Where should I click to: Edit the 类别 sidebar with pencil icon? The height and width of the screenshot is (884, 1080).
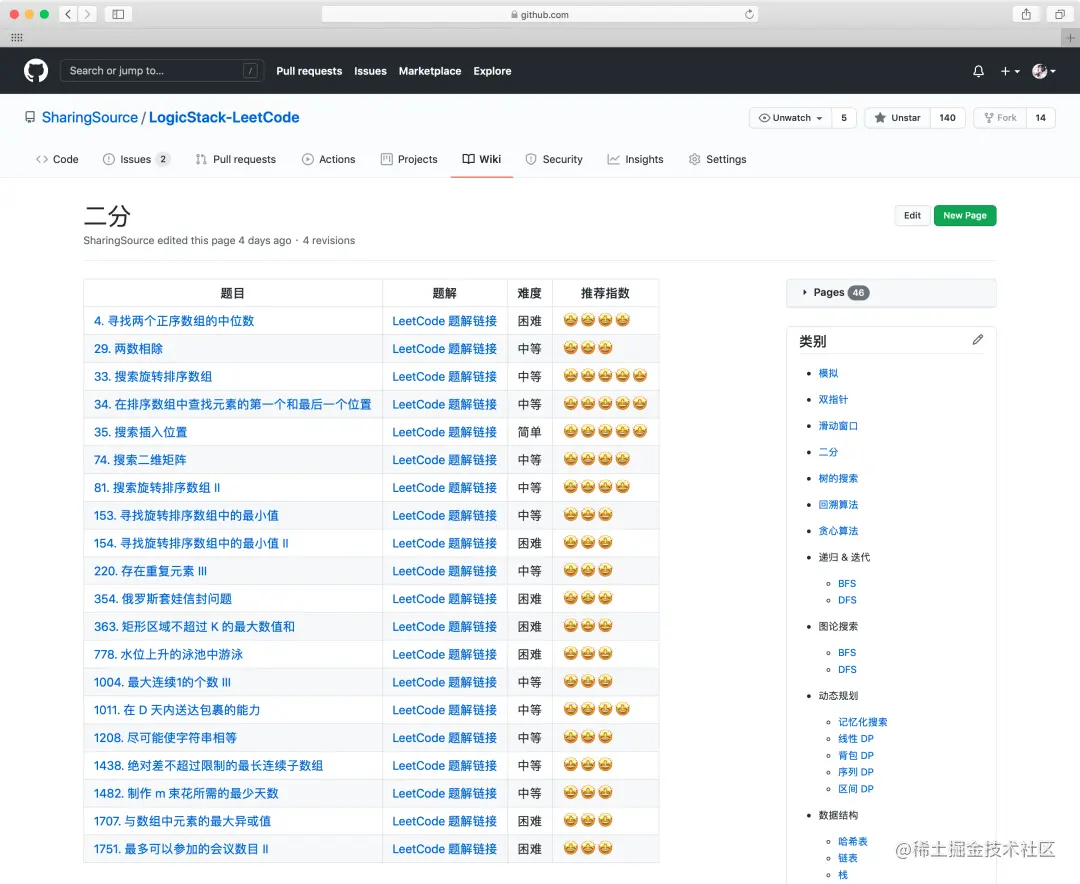click(x=977, y=340)
